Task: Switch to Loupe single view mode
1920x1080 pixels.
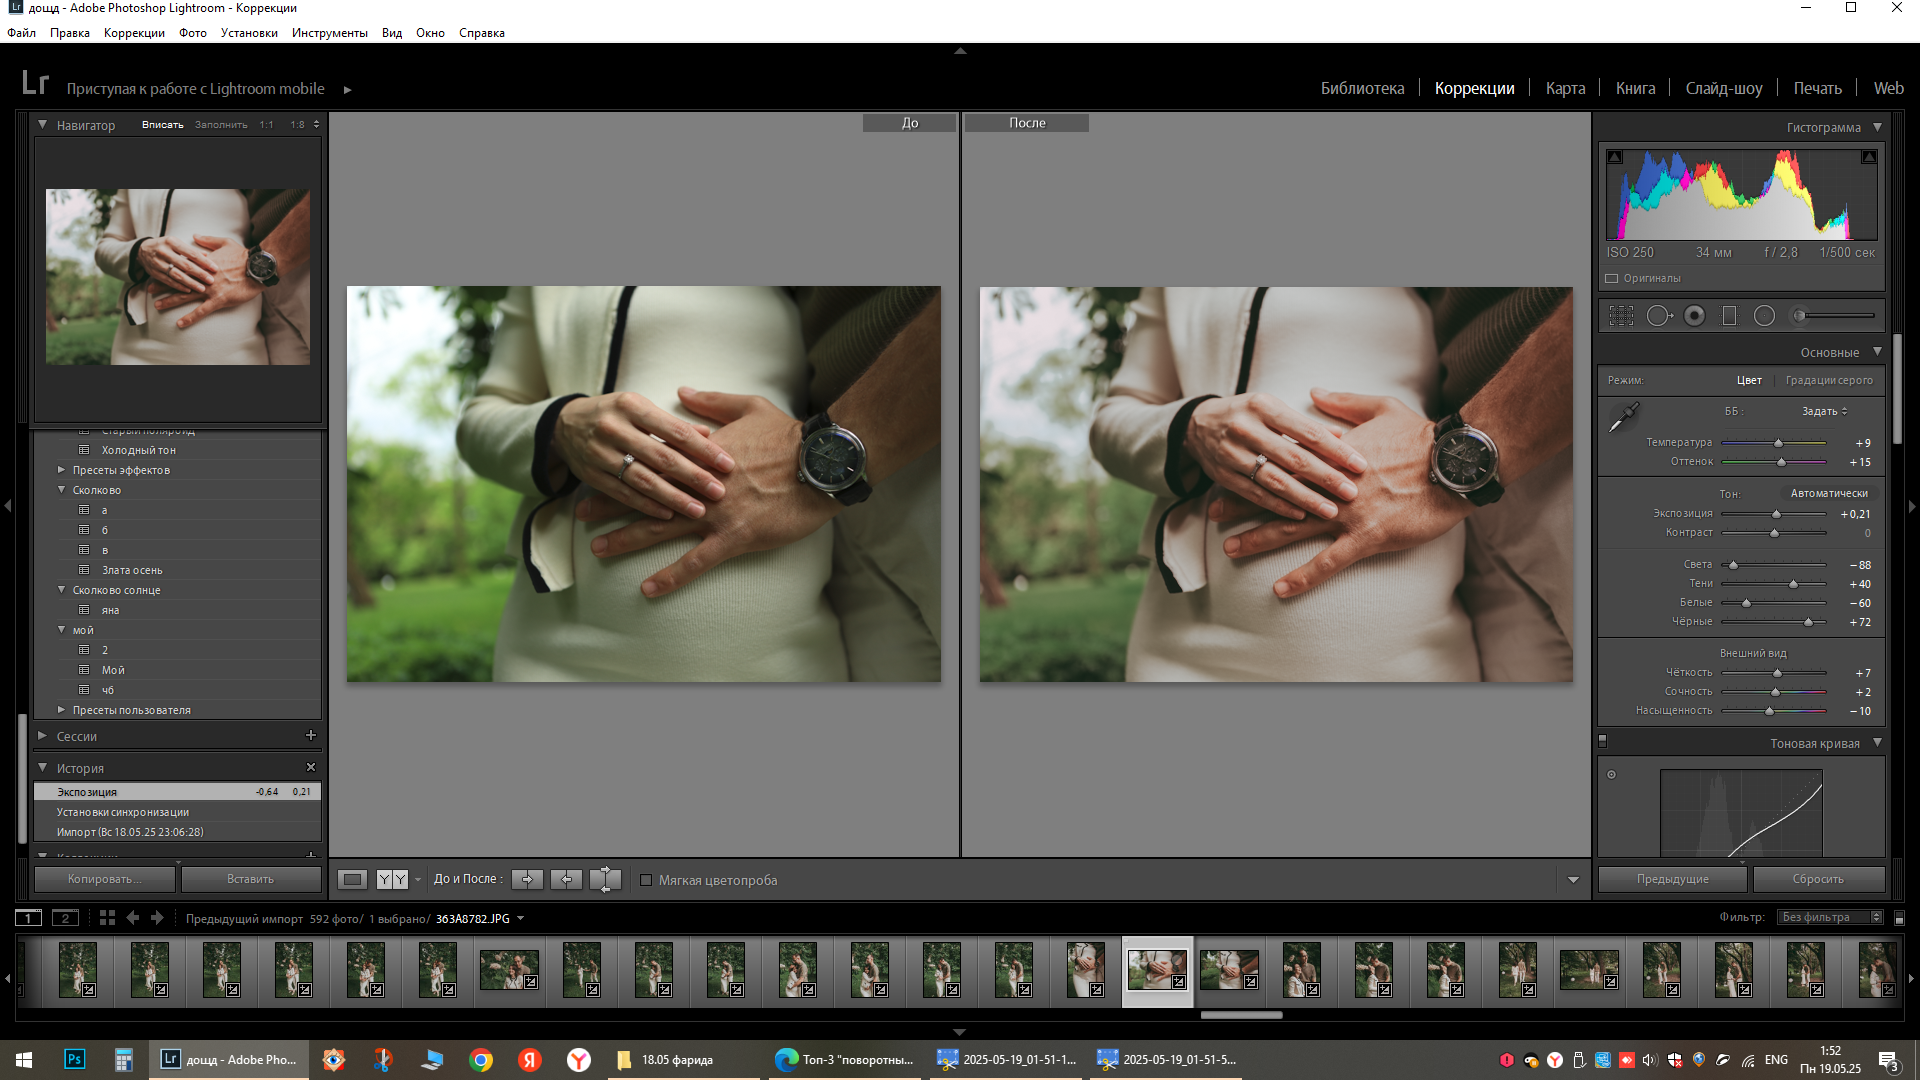Action: pos(352,879)
